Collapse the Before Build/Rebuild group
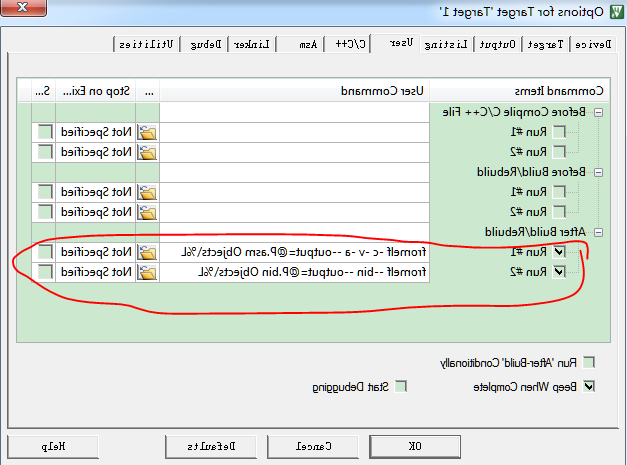The image size is (627, 465). click(598, 172)
